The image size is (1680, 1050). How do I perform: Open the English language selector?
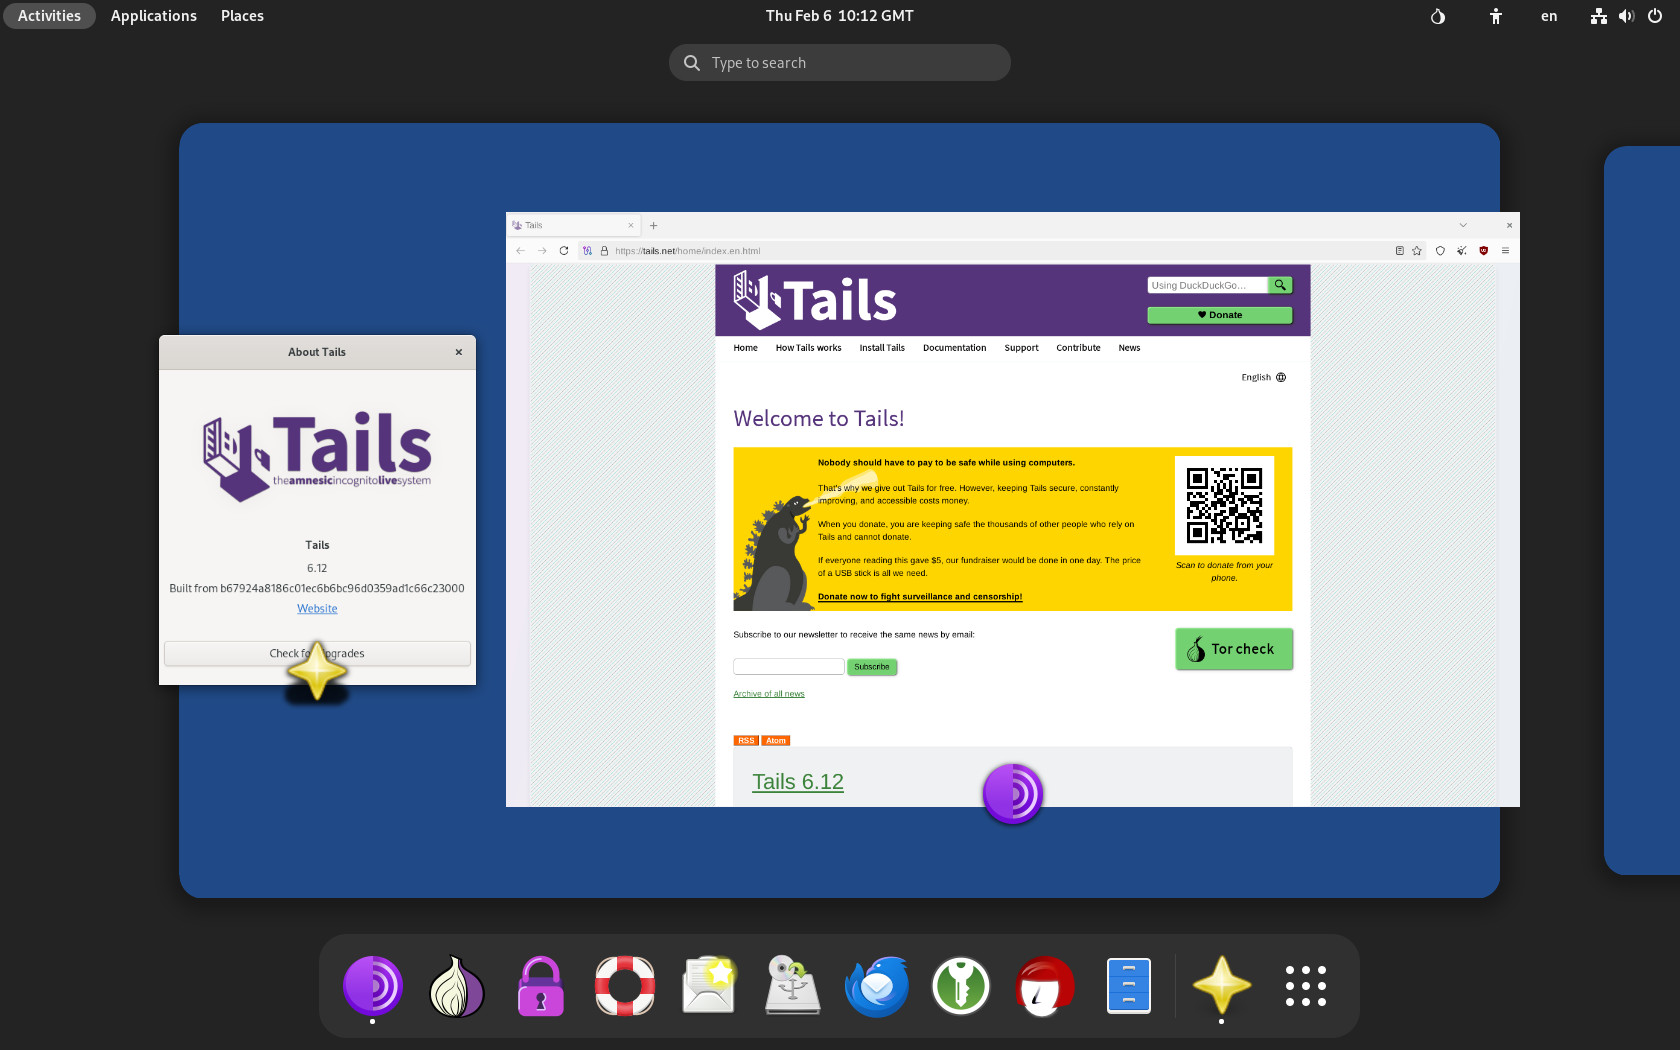tap(1264, 378)
